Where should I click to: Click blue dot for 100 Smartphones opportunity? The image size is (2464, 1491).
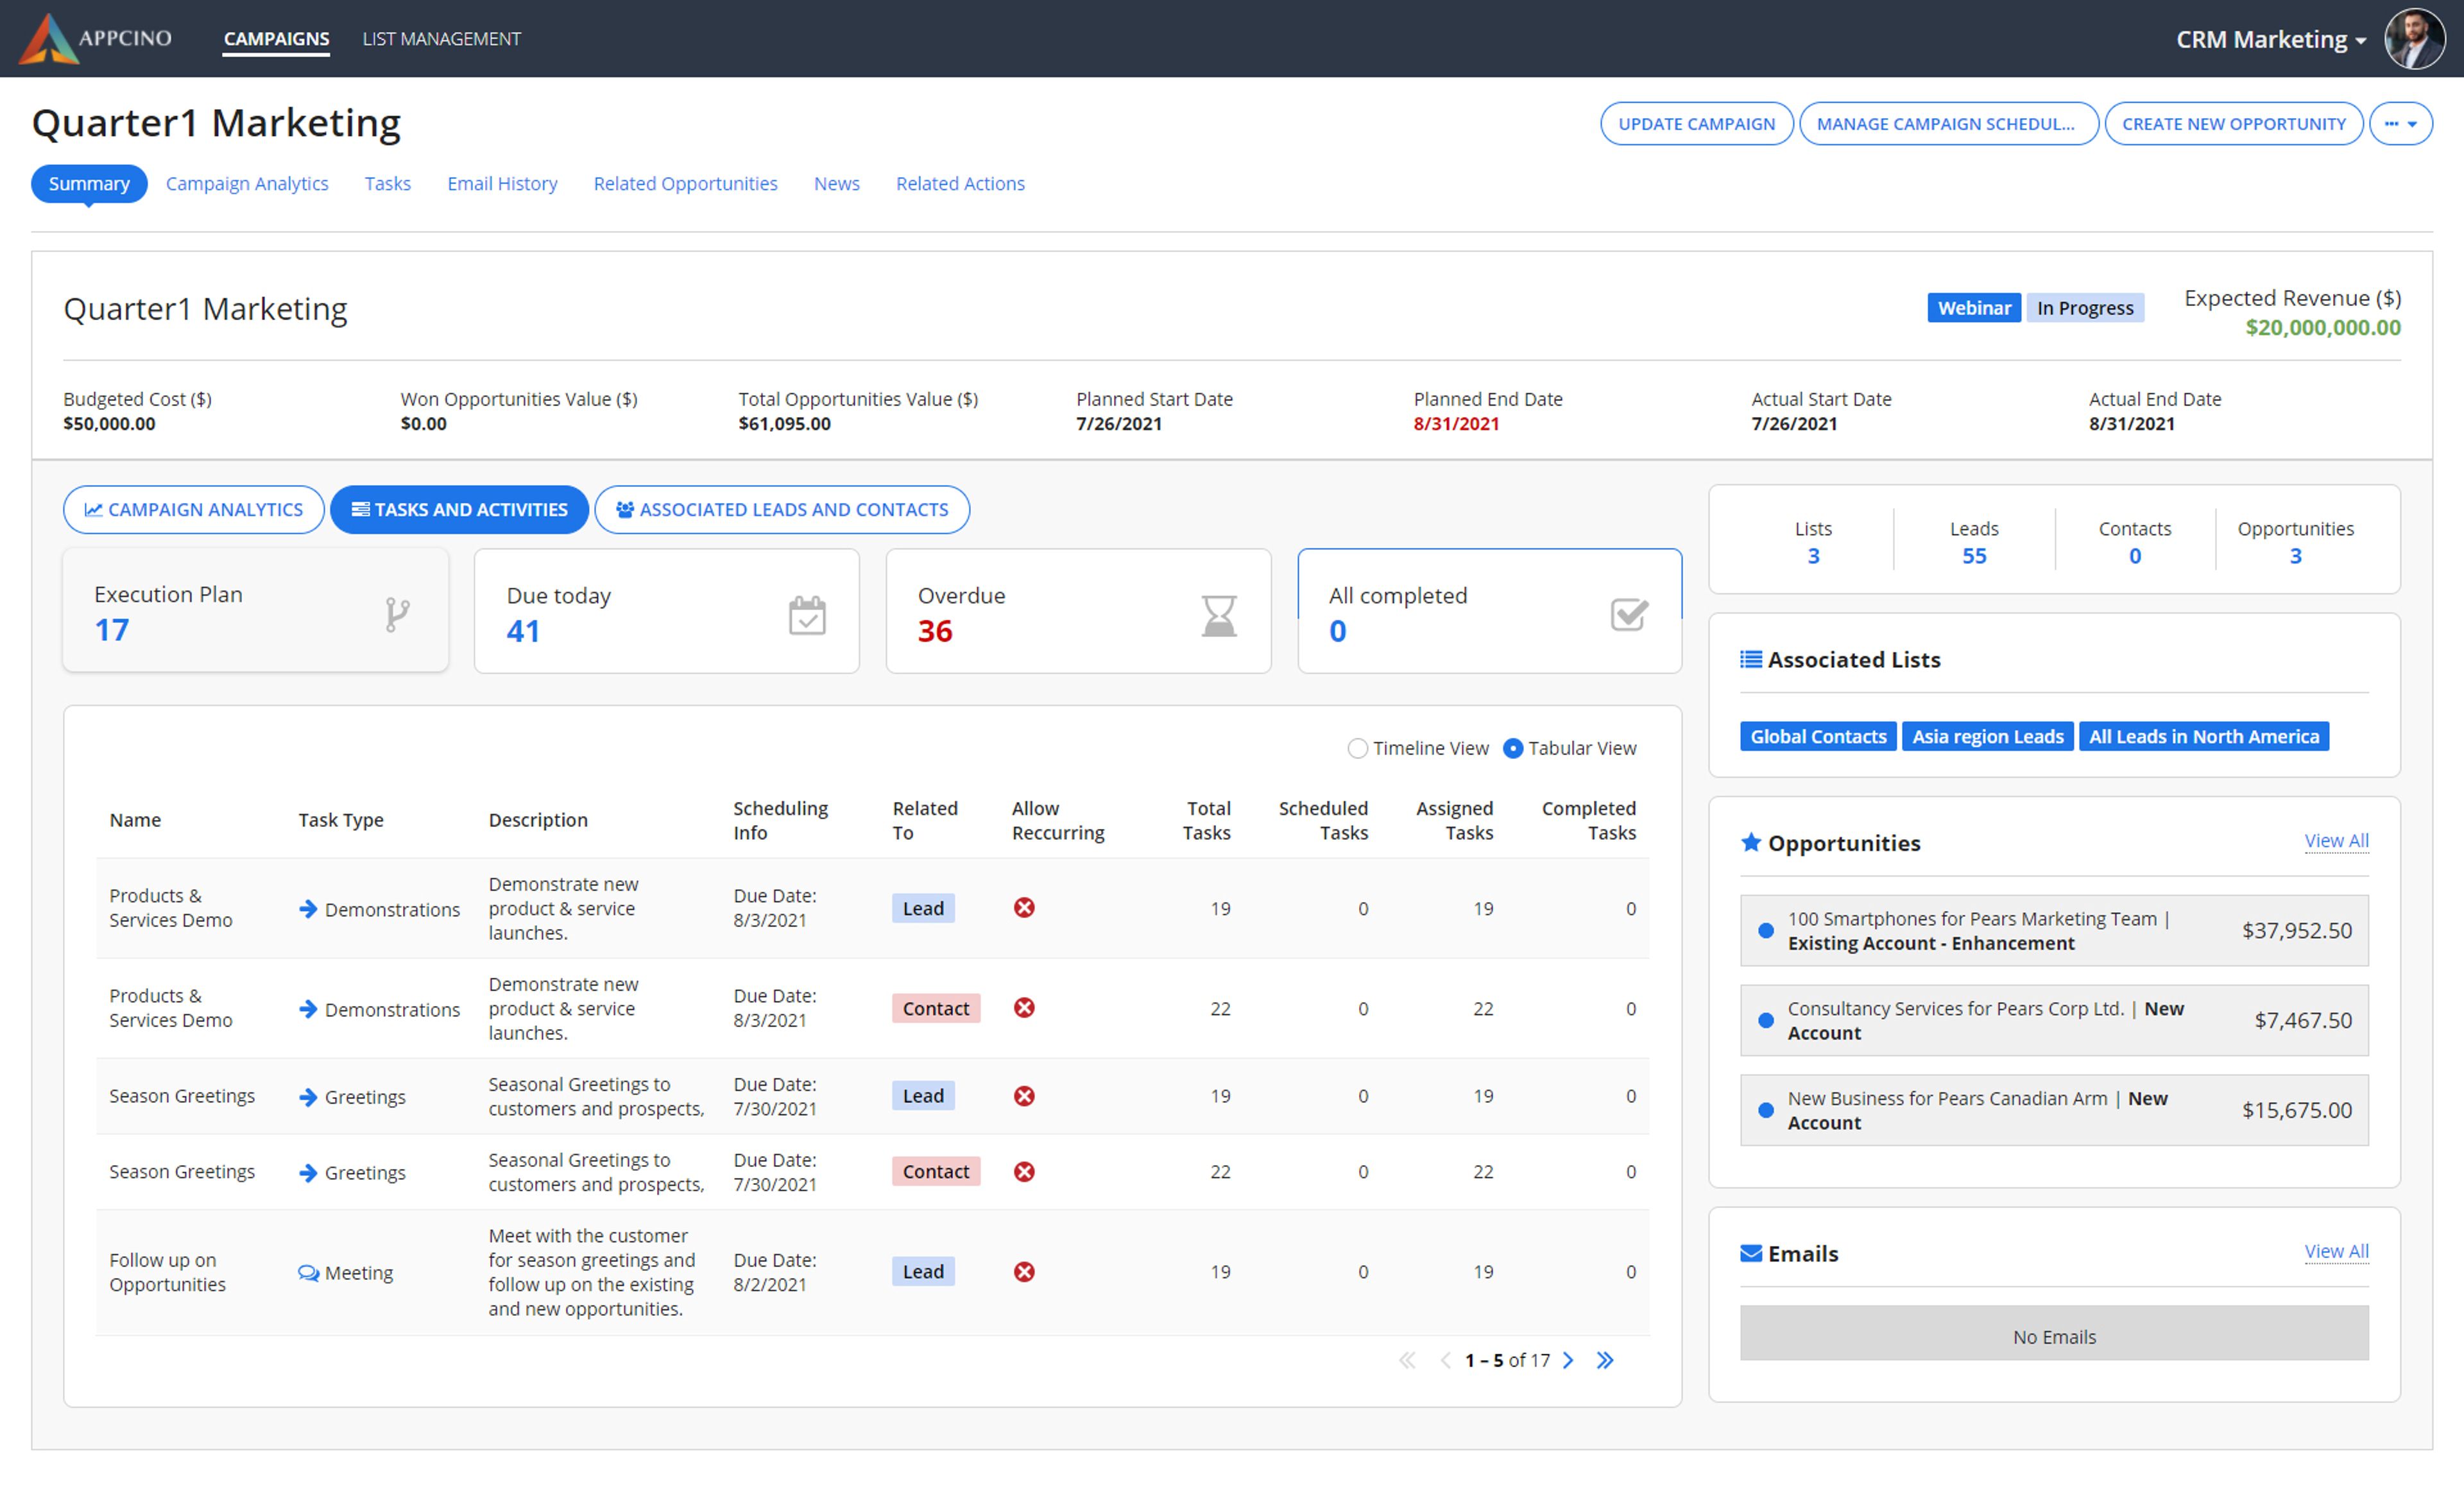(1766, 931)
